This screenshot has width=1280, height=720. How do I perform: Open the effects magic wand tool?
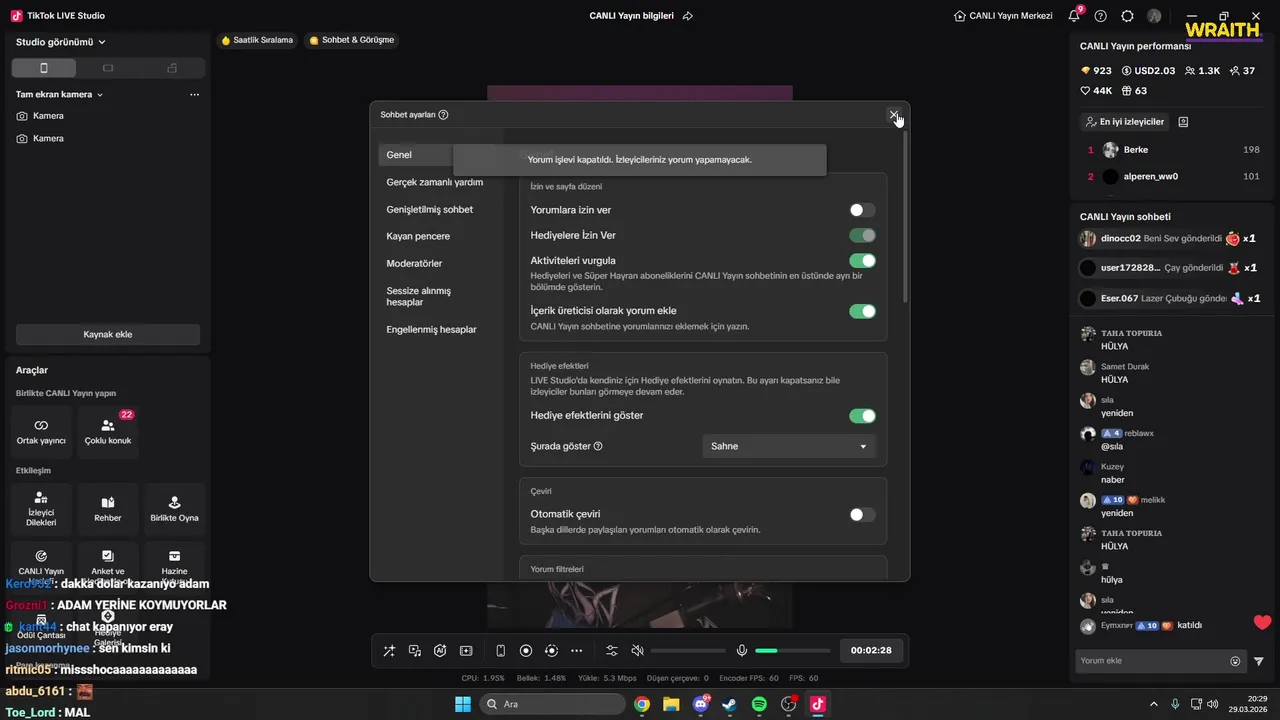pyautogui.click(x=389, y=651)
